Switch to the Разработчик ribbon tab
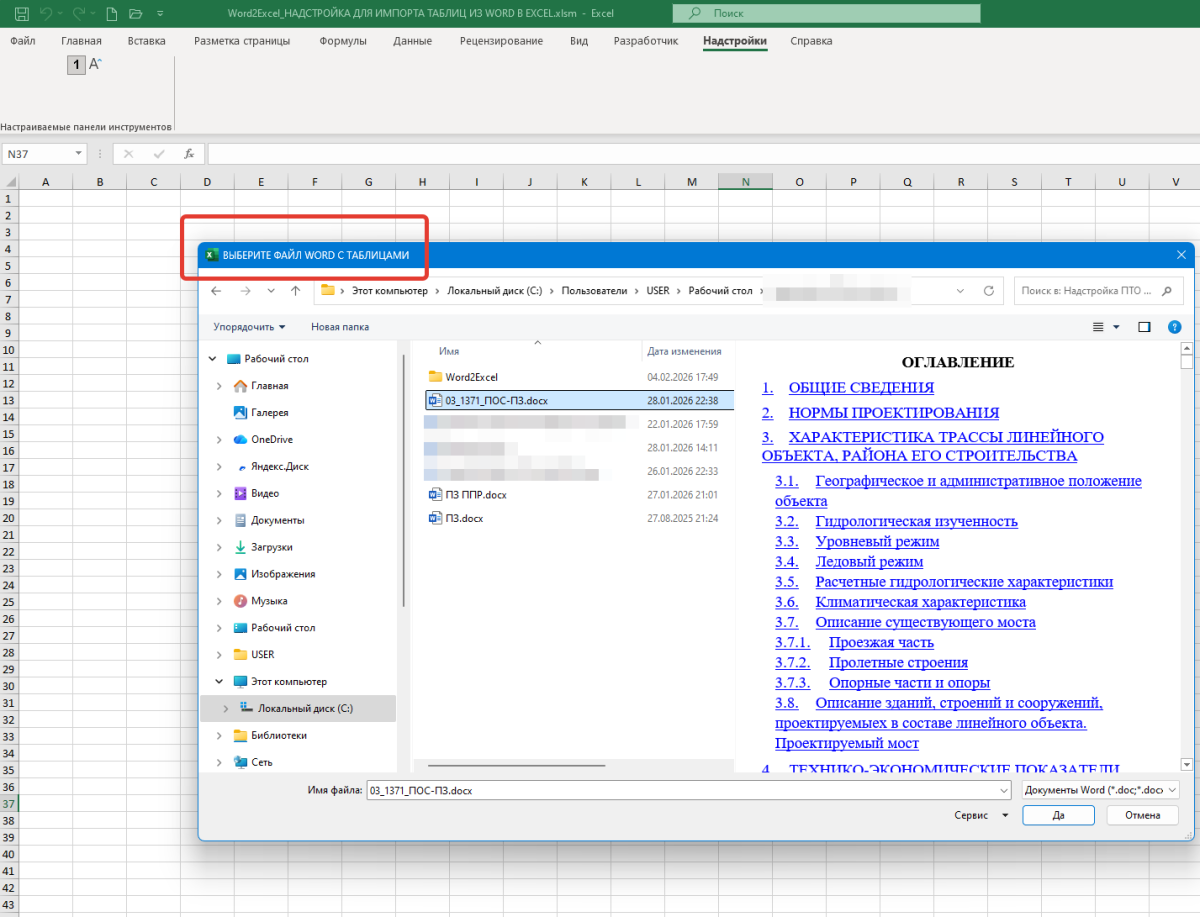1200x917 pixels. point(646,41)
